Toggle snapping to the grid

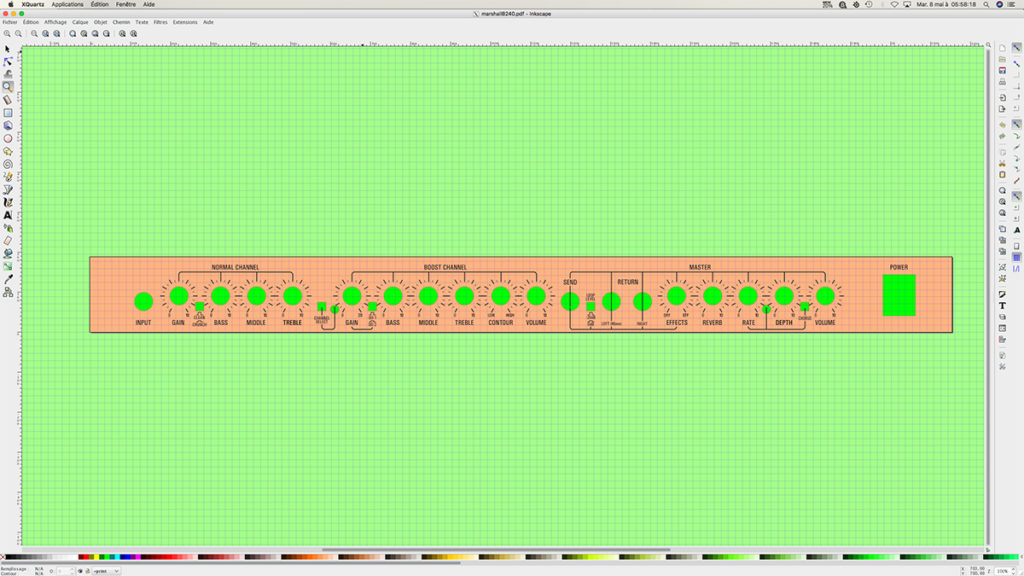pos(1017,257)
